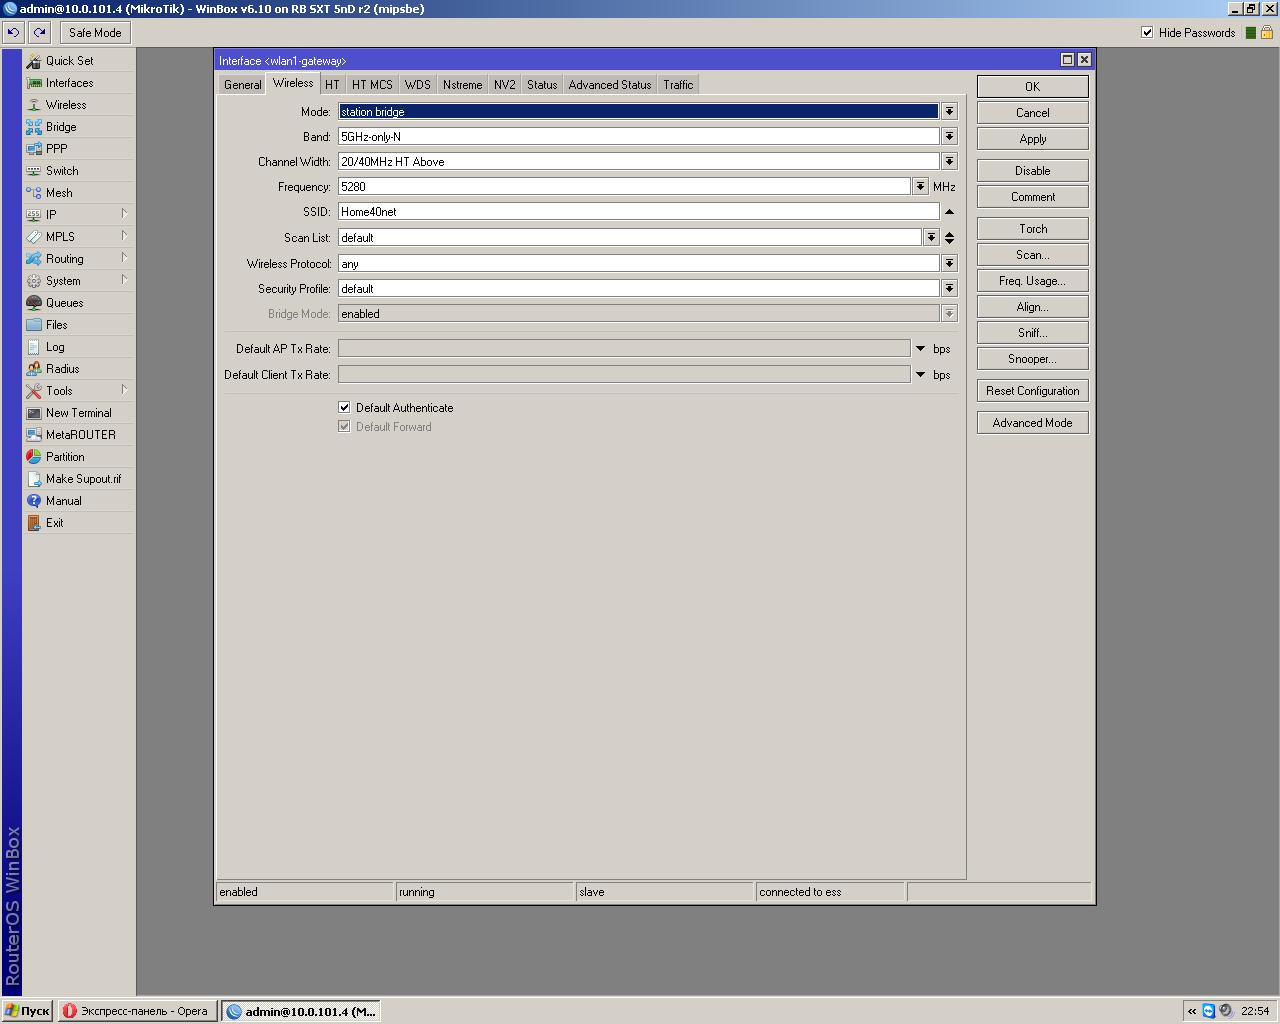Click the OK button

(1032, 87)
